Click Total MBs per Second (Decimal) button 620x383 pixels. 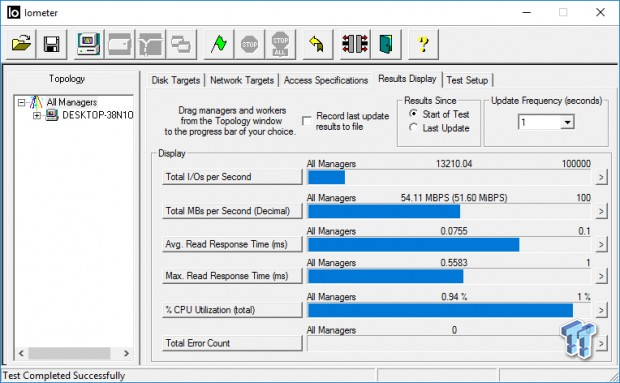[x=232, y=211]
